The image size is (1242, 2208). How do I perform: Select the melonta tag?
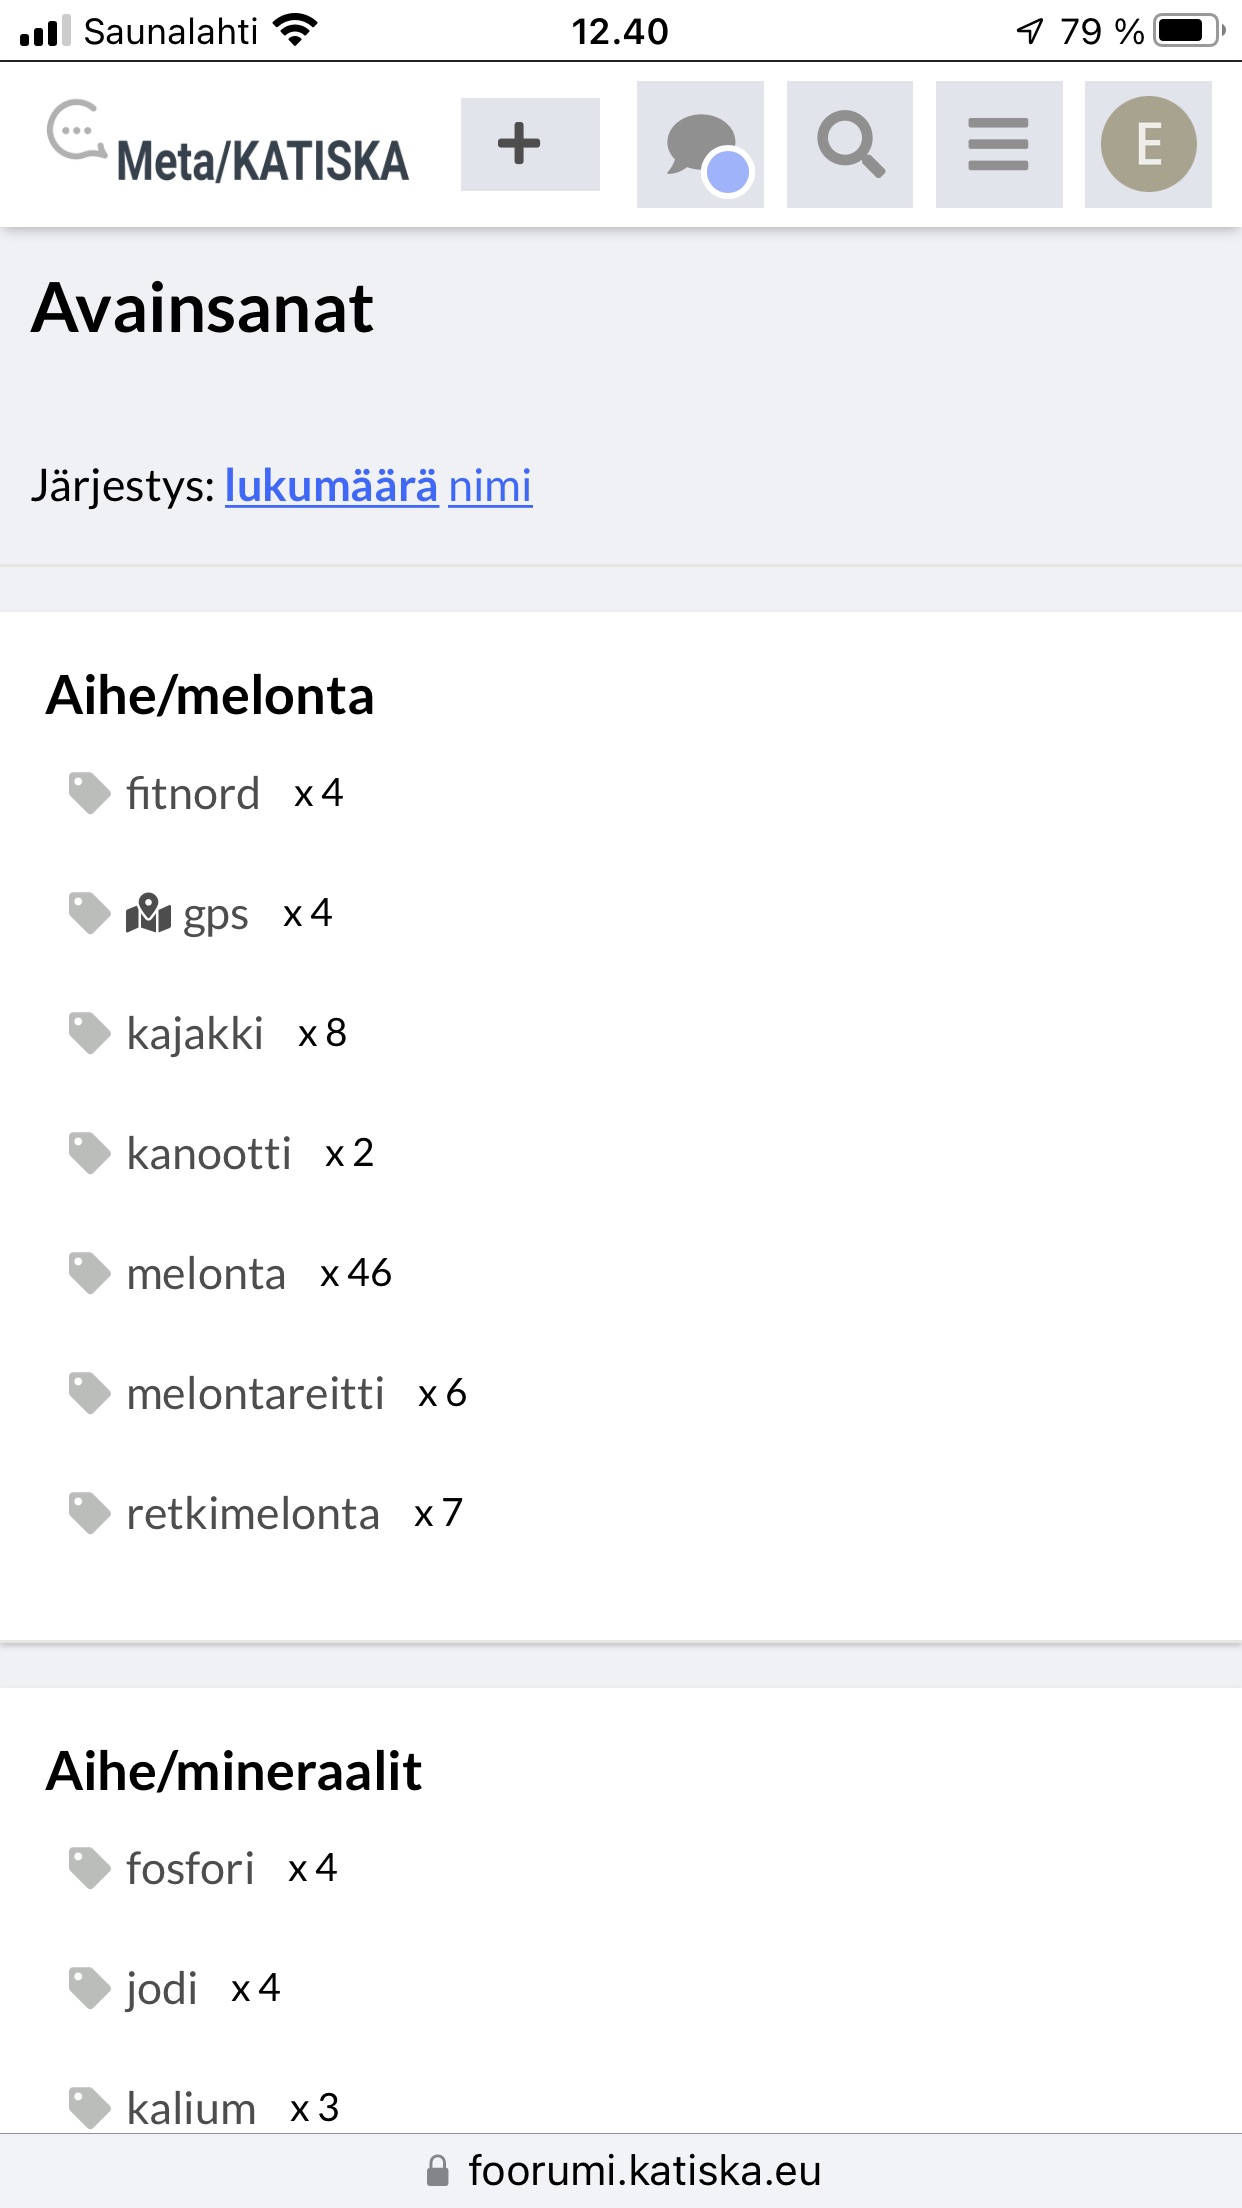[206, 1274]
